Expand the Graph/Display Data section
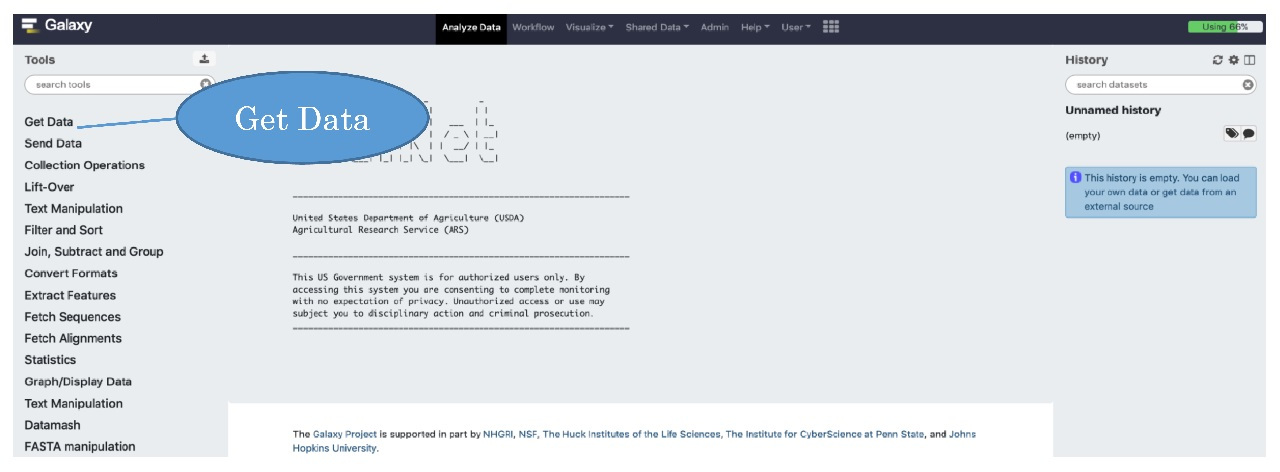Screen dimensions: 1280x472 (x=78, y=382)
